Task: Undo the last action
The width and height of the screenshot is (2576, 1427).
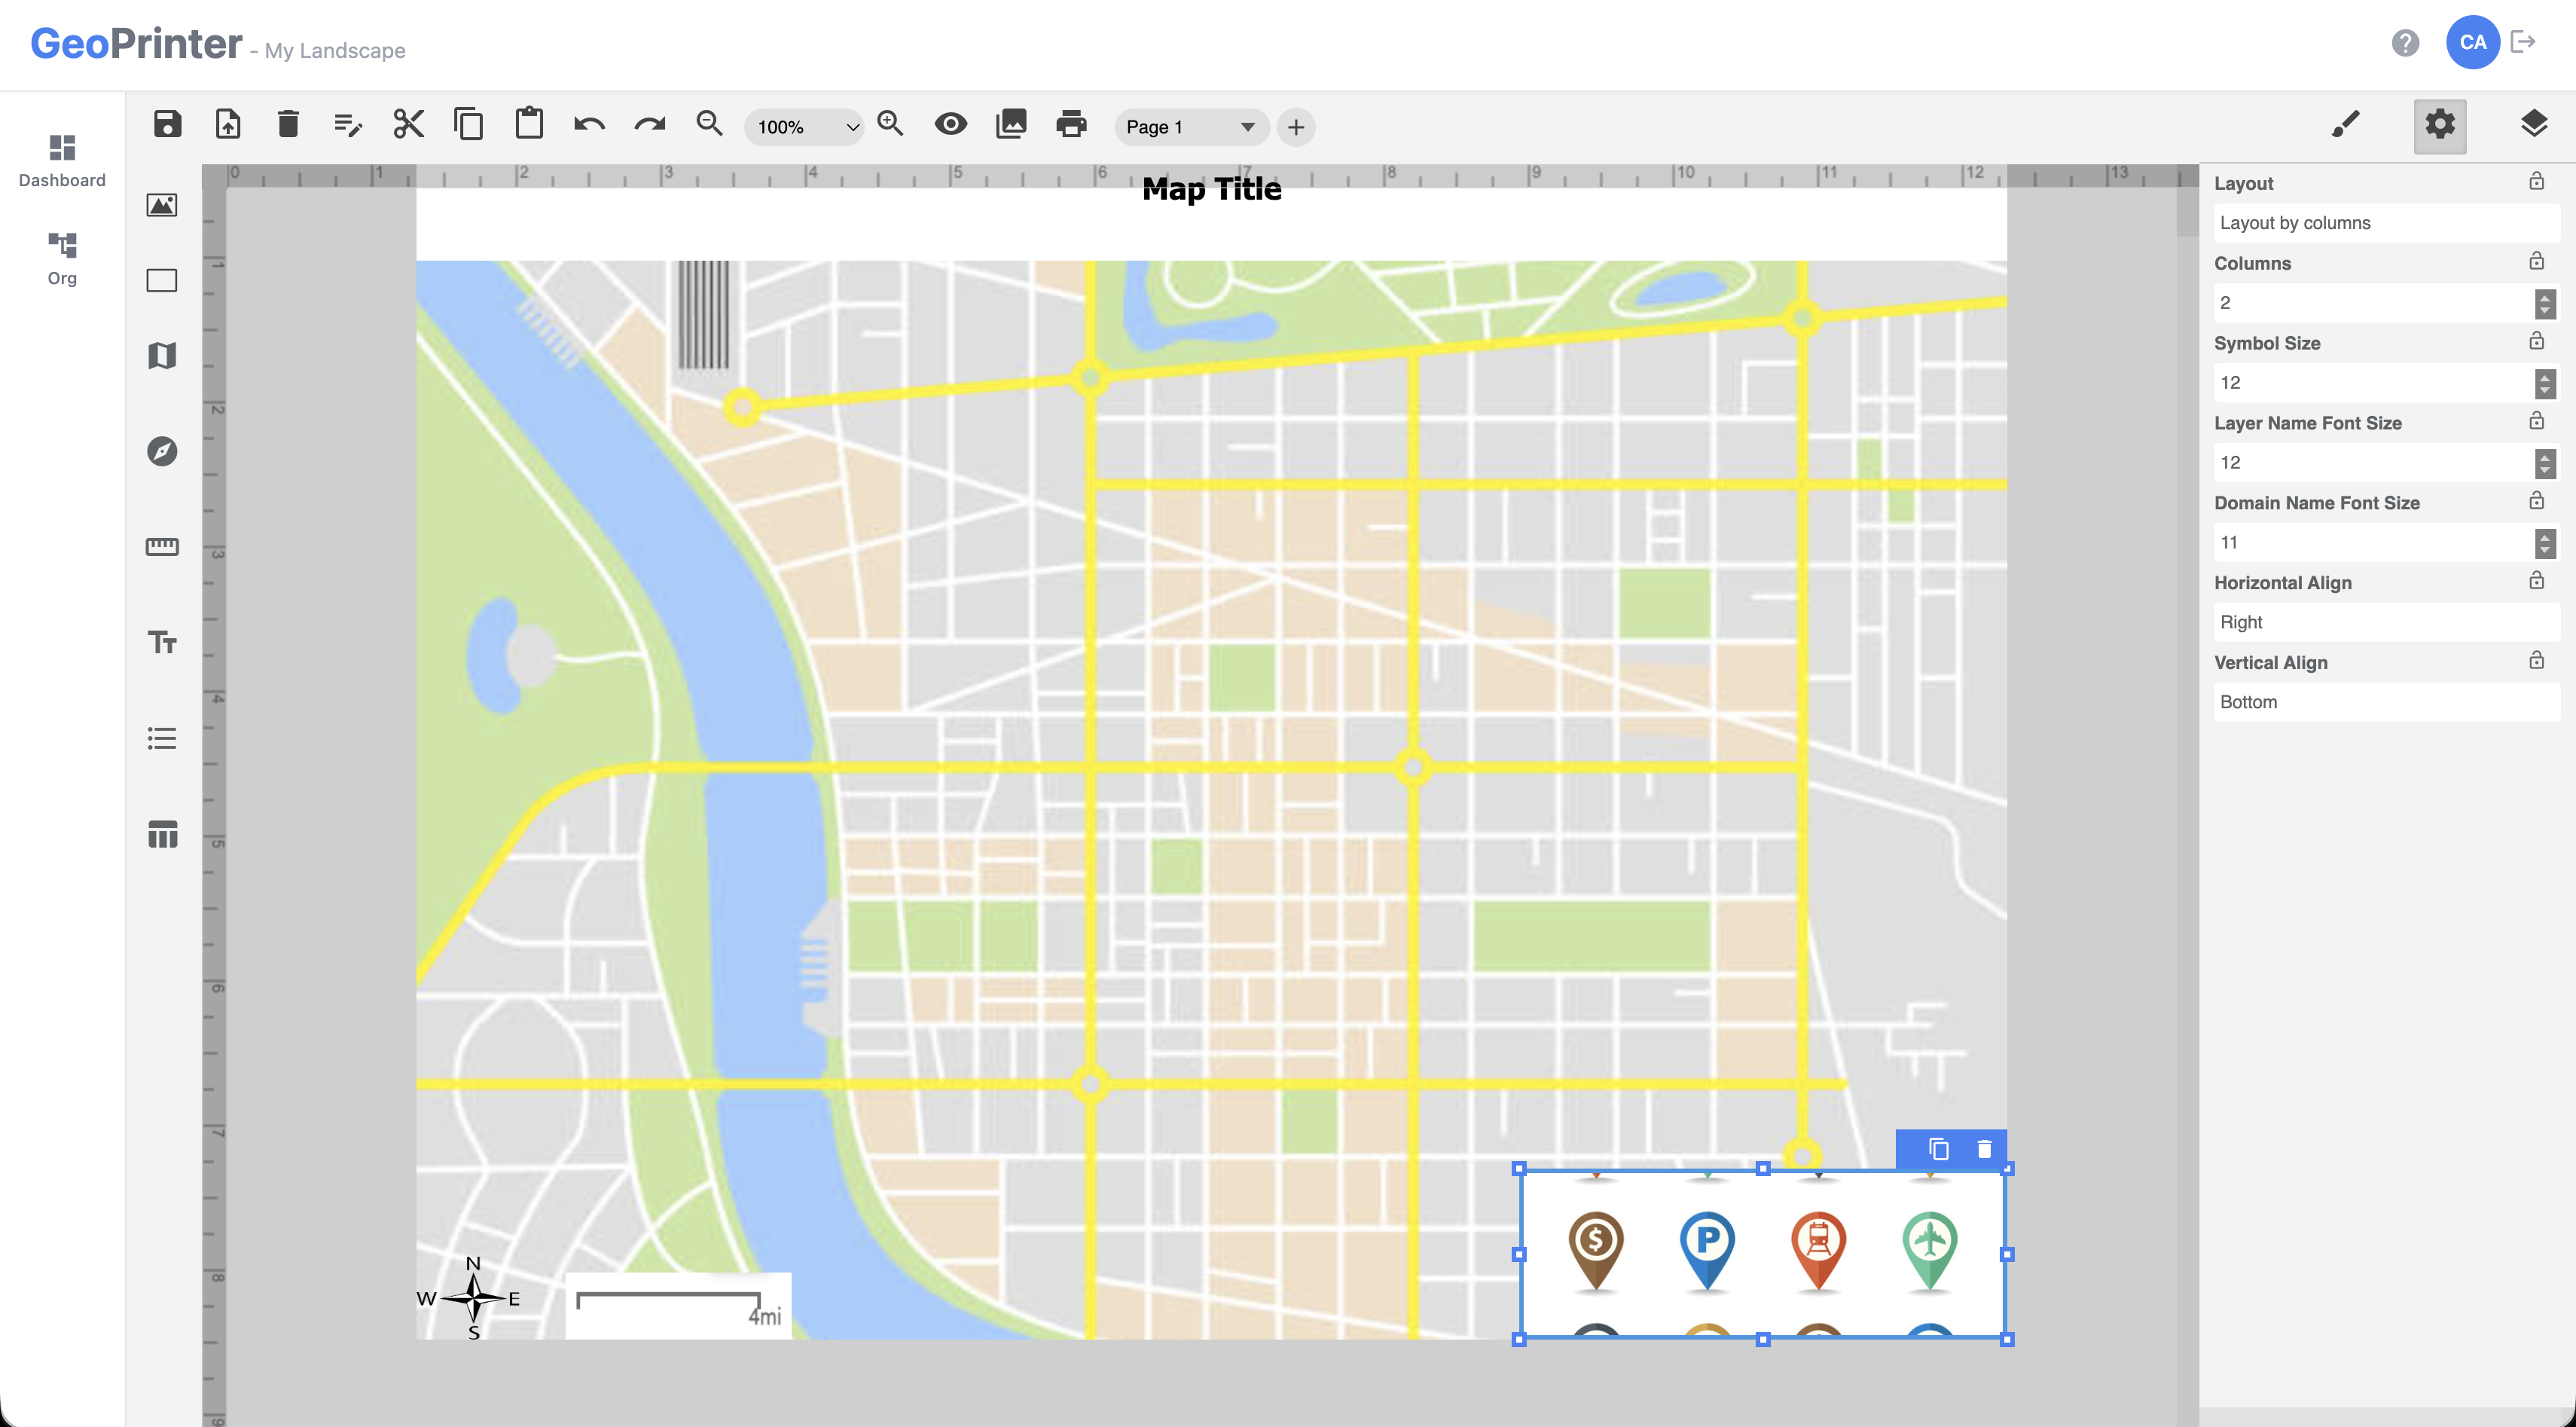Action: click(x=589, y=125)
